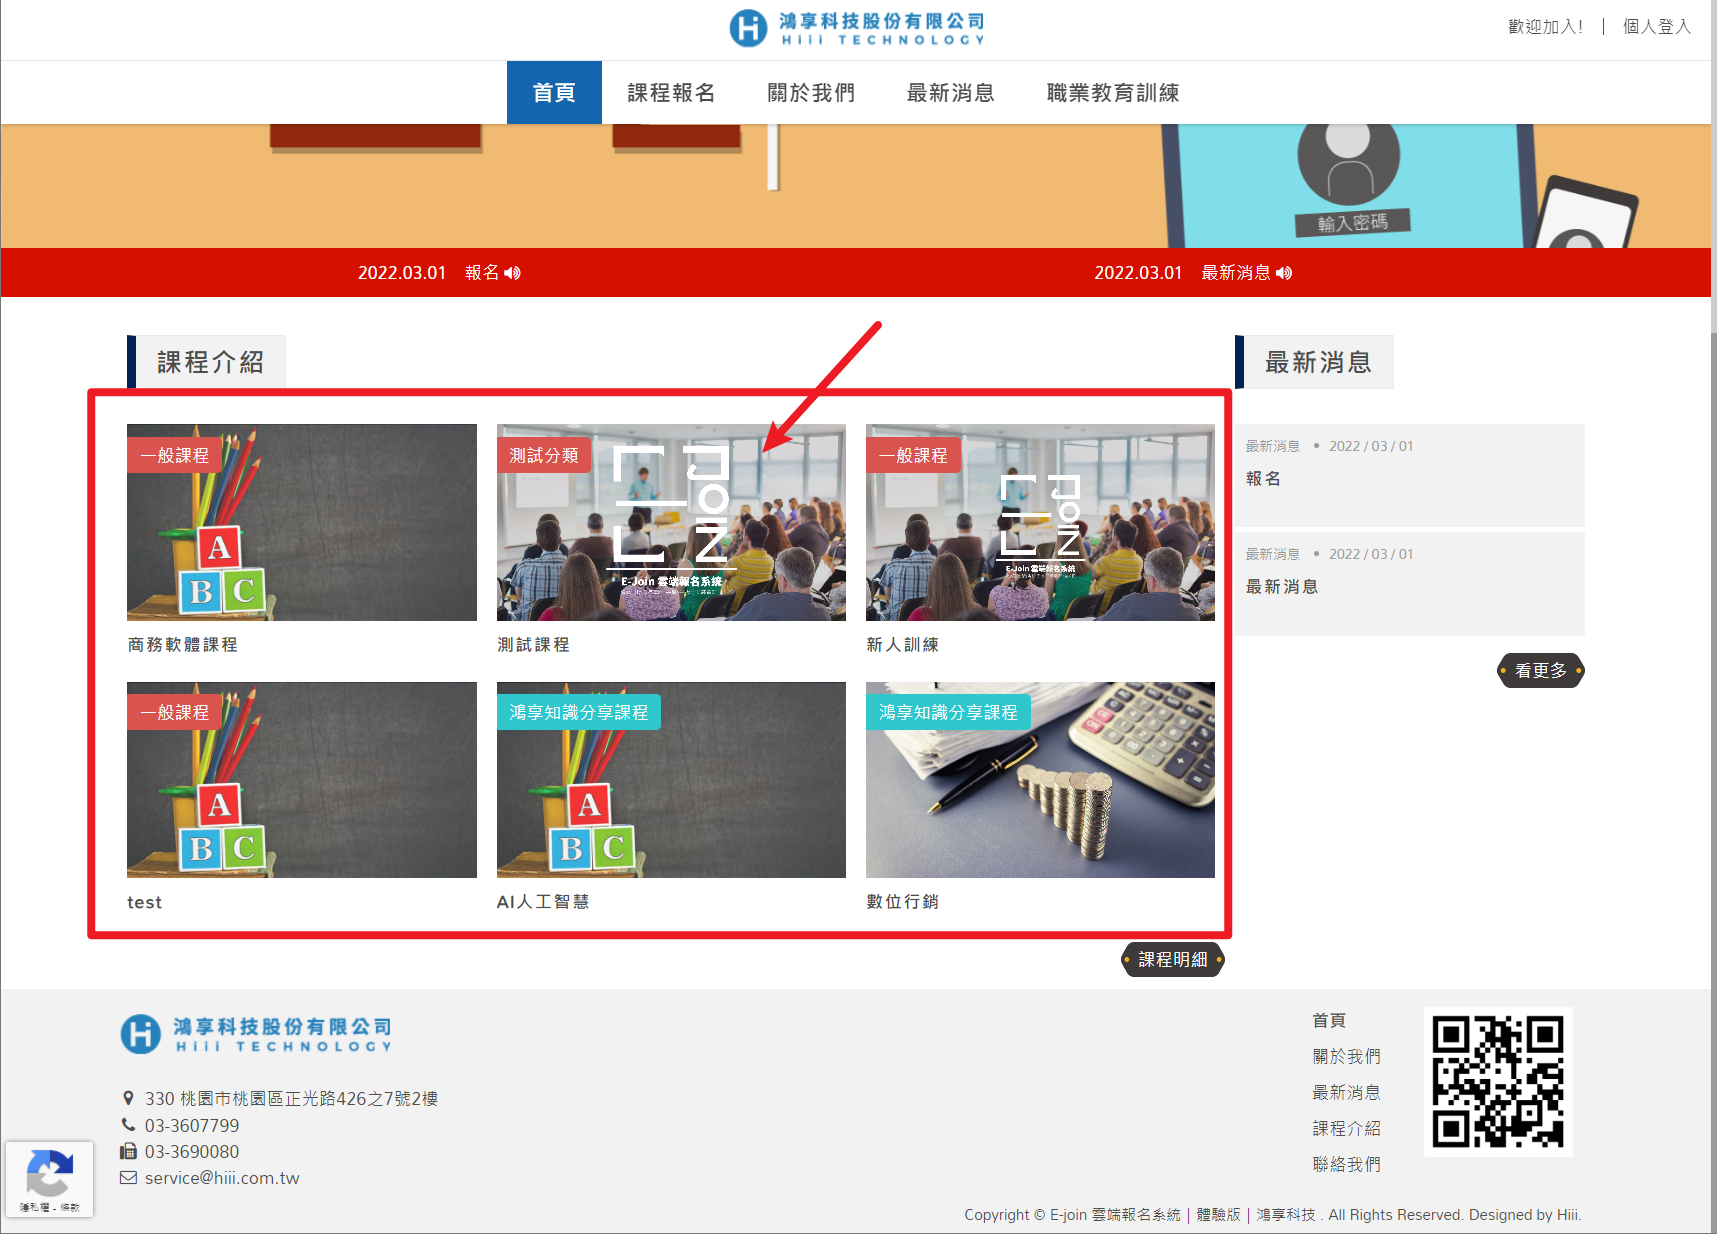Open the 首頁 navigation tab
The width and height of the screenshot is (1717, 1234).
(x=554, y=93)
